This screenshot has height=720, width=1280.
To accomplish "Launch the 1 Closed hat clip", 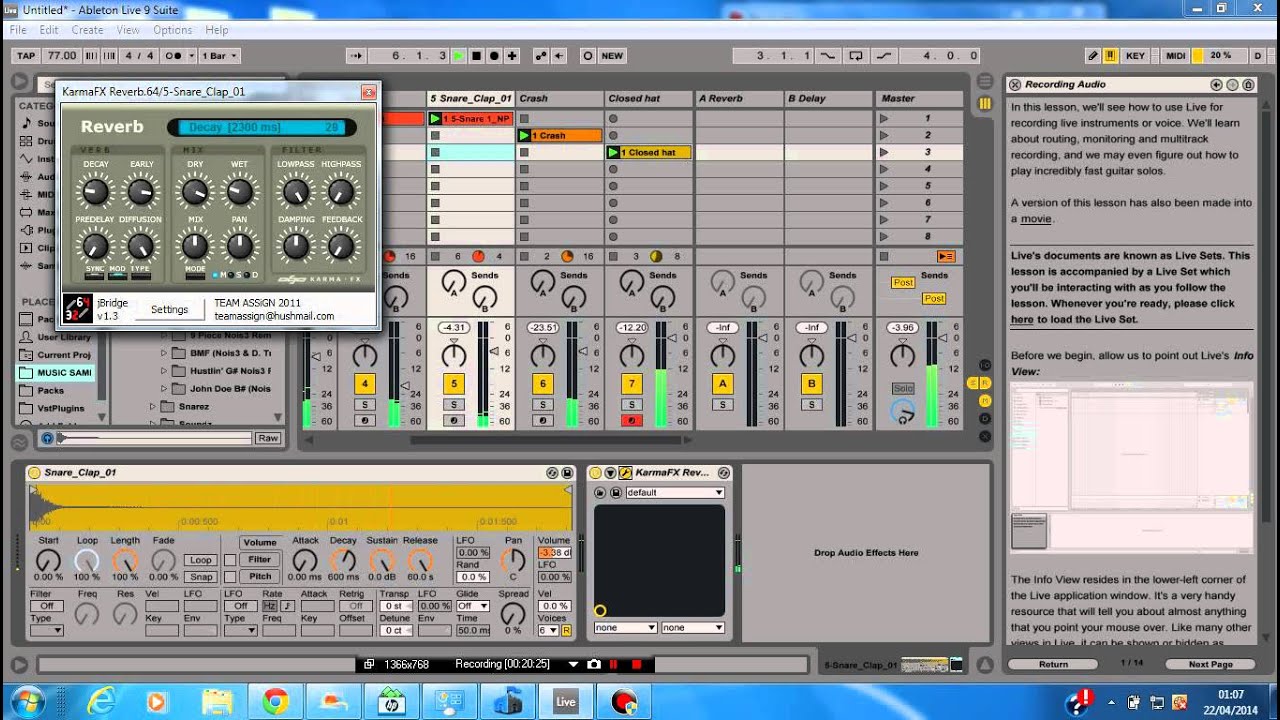I will (x=613, y=152).
